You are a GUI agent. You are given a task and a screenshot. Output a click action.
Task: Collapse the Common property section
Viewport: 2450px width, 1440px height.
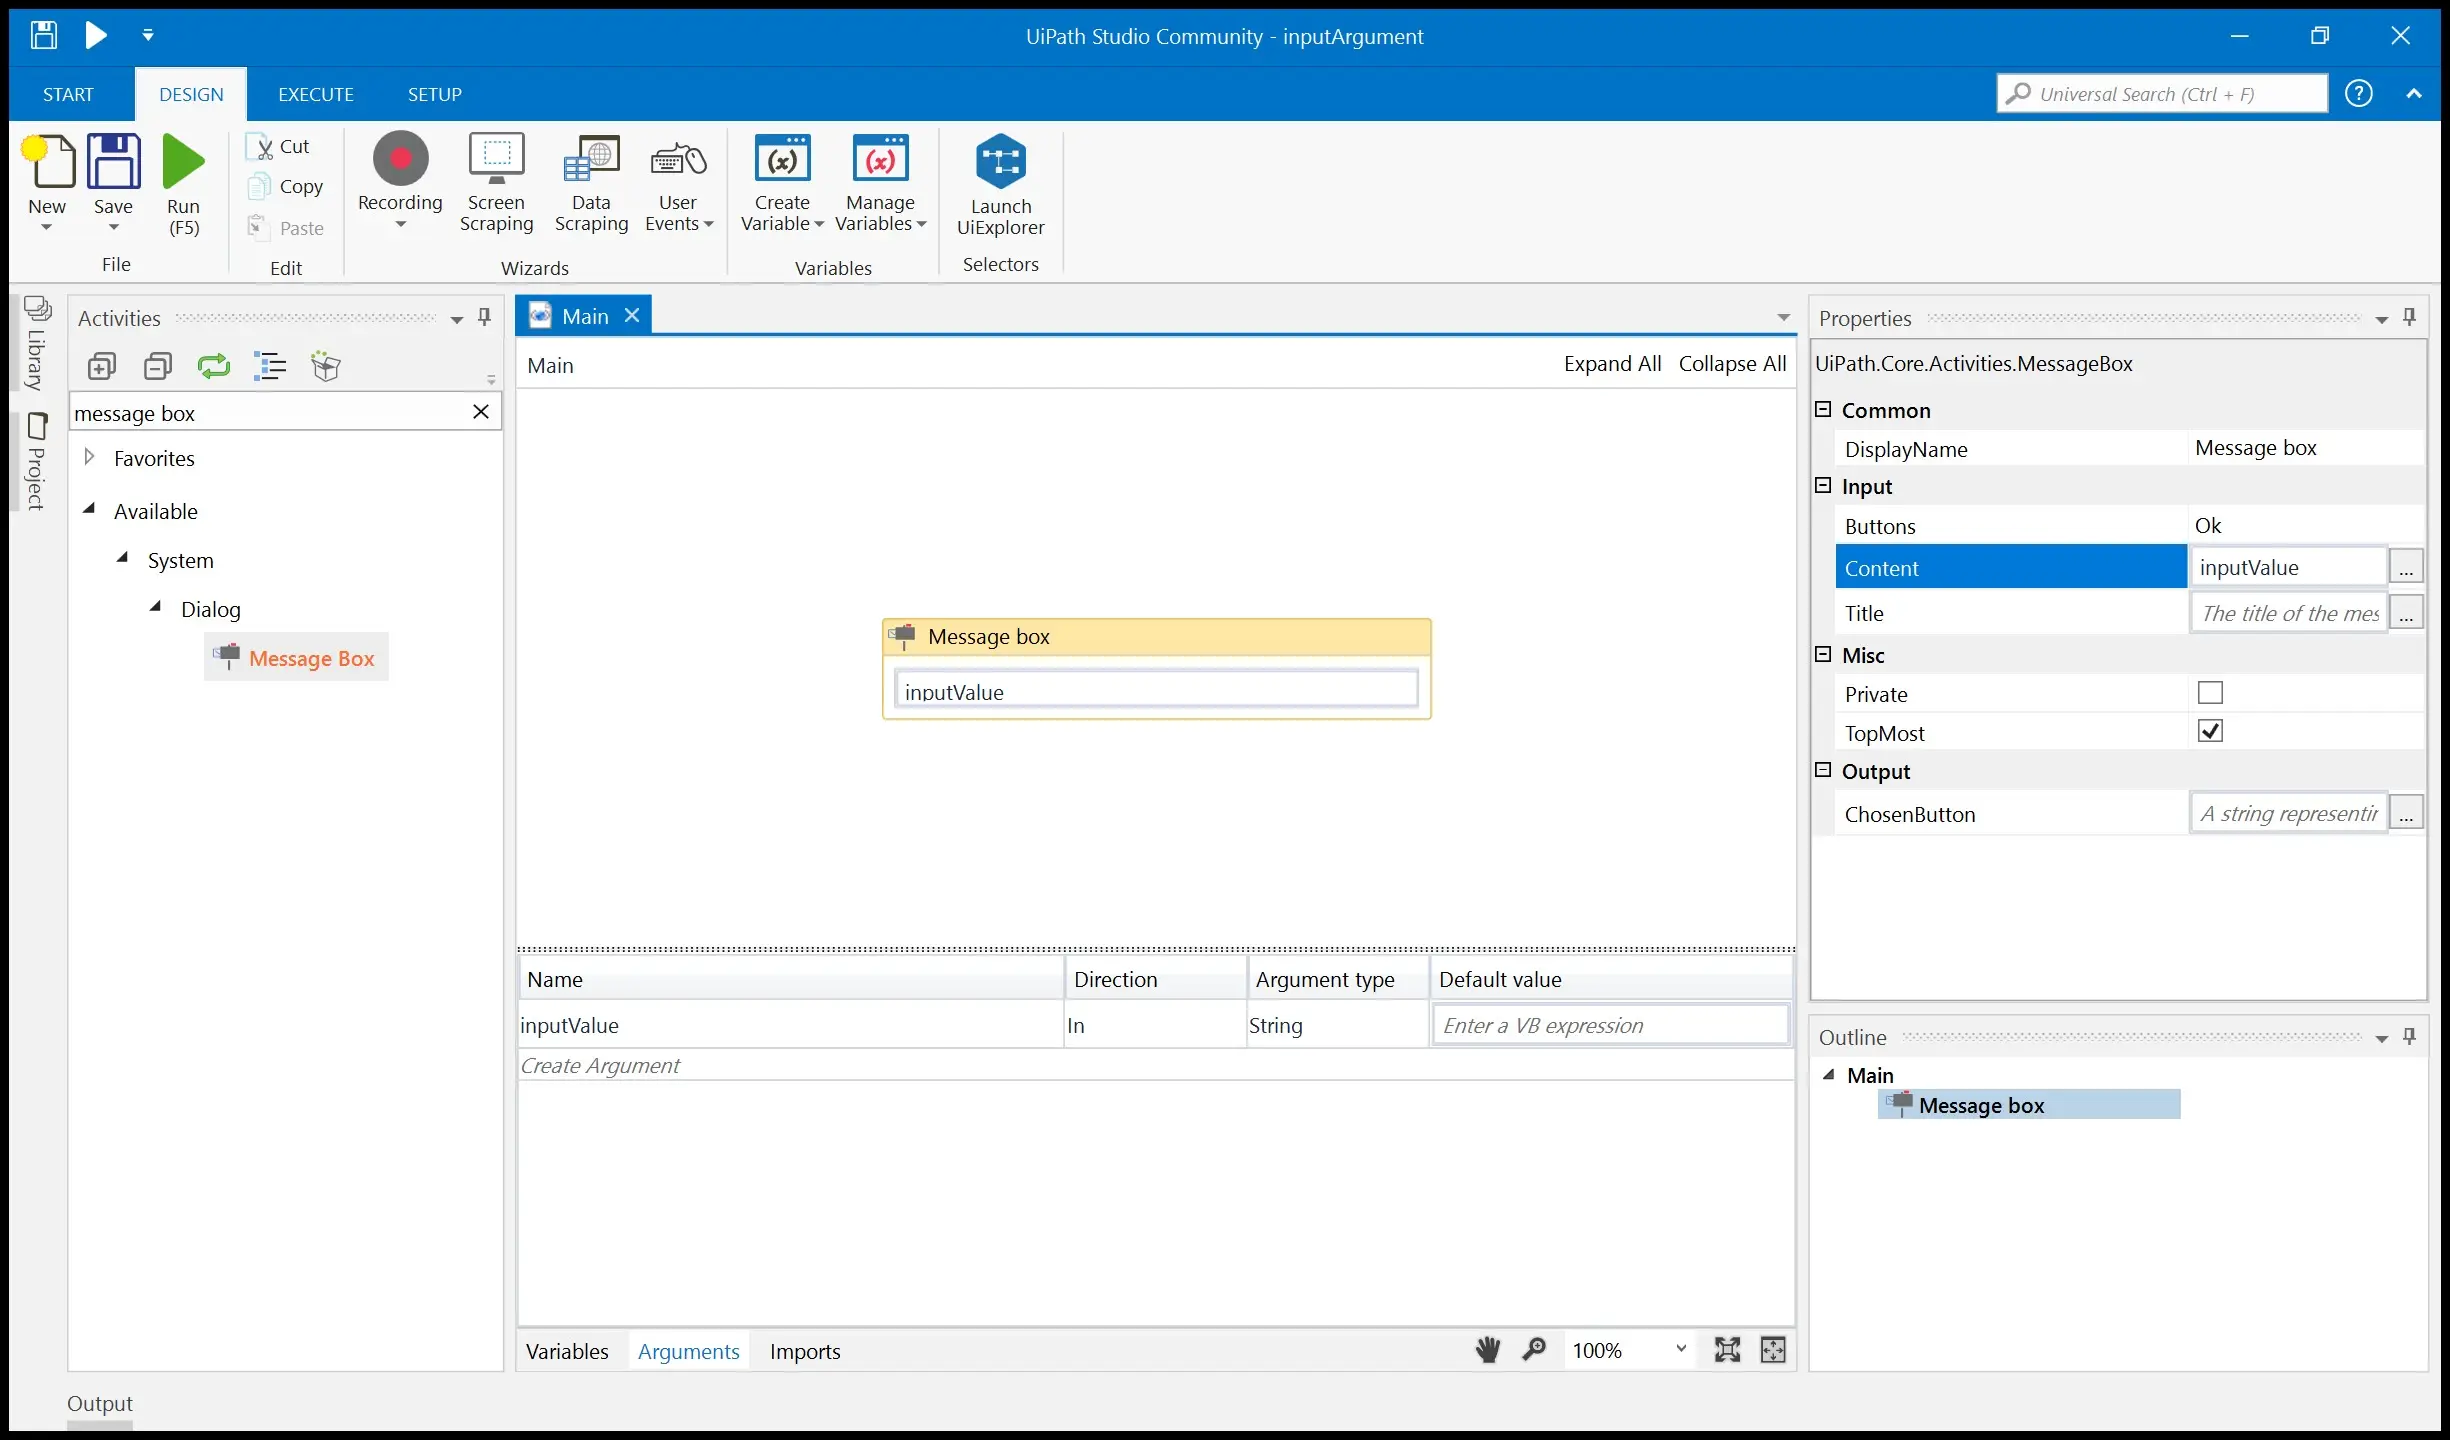pyautogui.click(x=1823, y=409)
